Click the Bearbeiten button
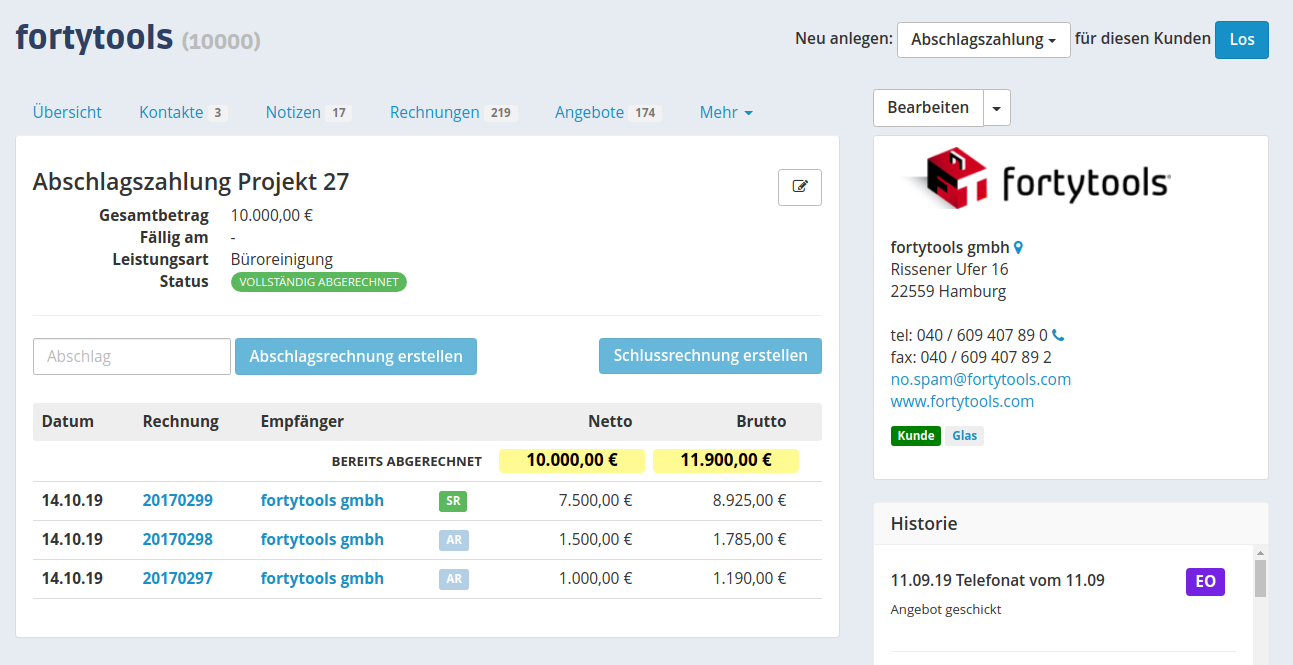The height and width of the screenshot is (665, 1293). [x=928, y=108]
